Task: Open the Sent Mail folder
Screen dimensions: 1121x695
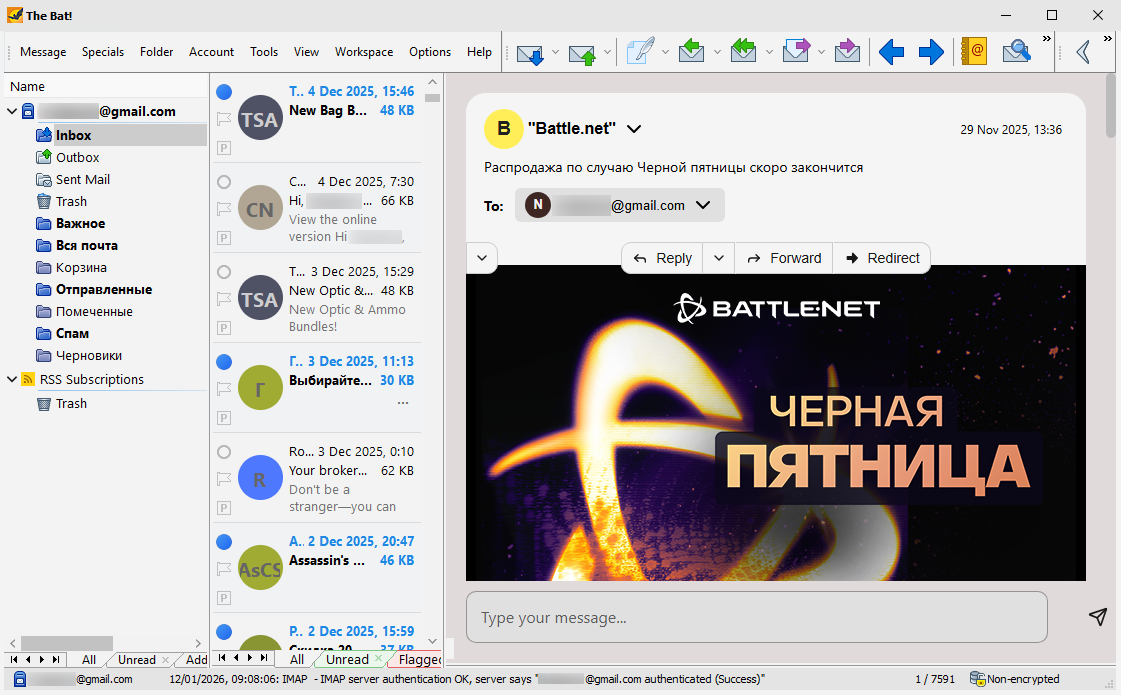Action: pos(82,179)
